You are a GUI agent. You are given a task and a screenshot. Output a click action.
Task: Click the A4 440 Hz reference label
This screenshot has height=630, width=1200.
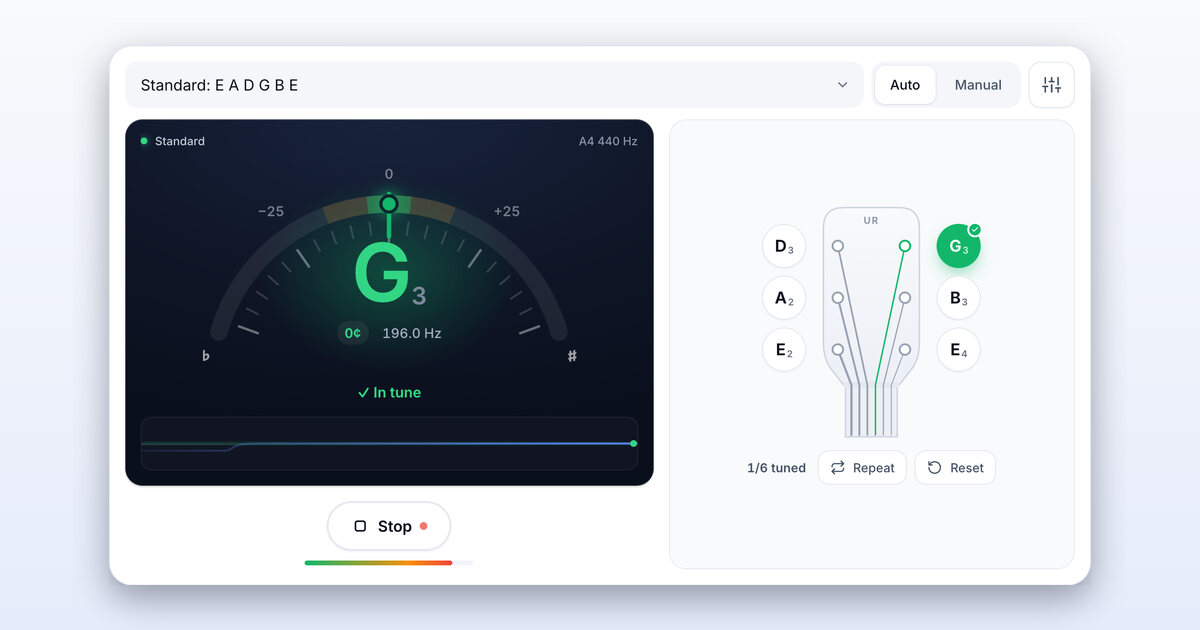click(x=608, y=141)
